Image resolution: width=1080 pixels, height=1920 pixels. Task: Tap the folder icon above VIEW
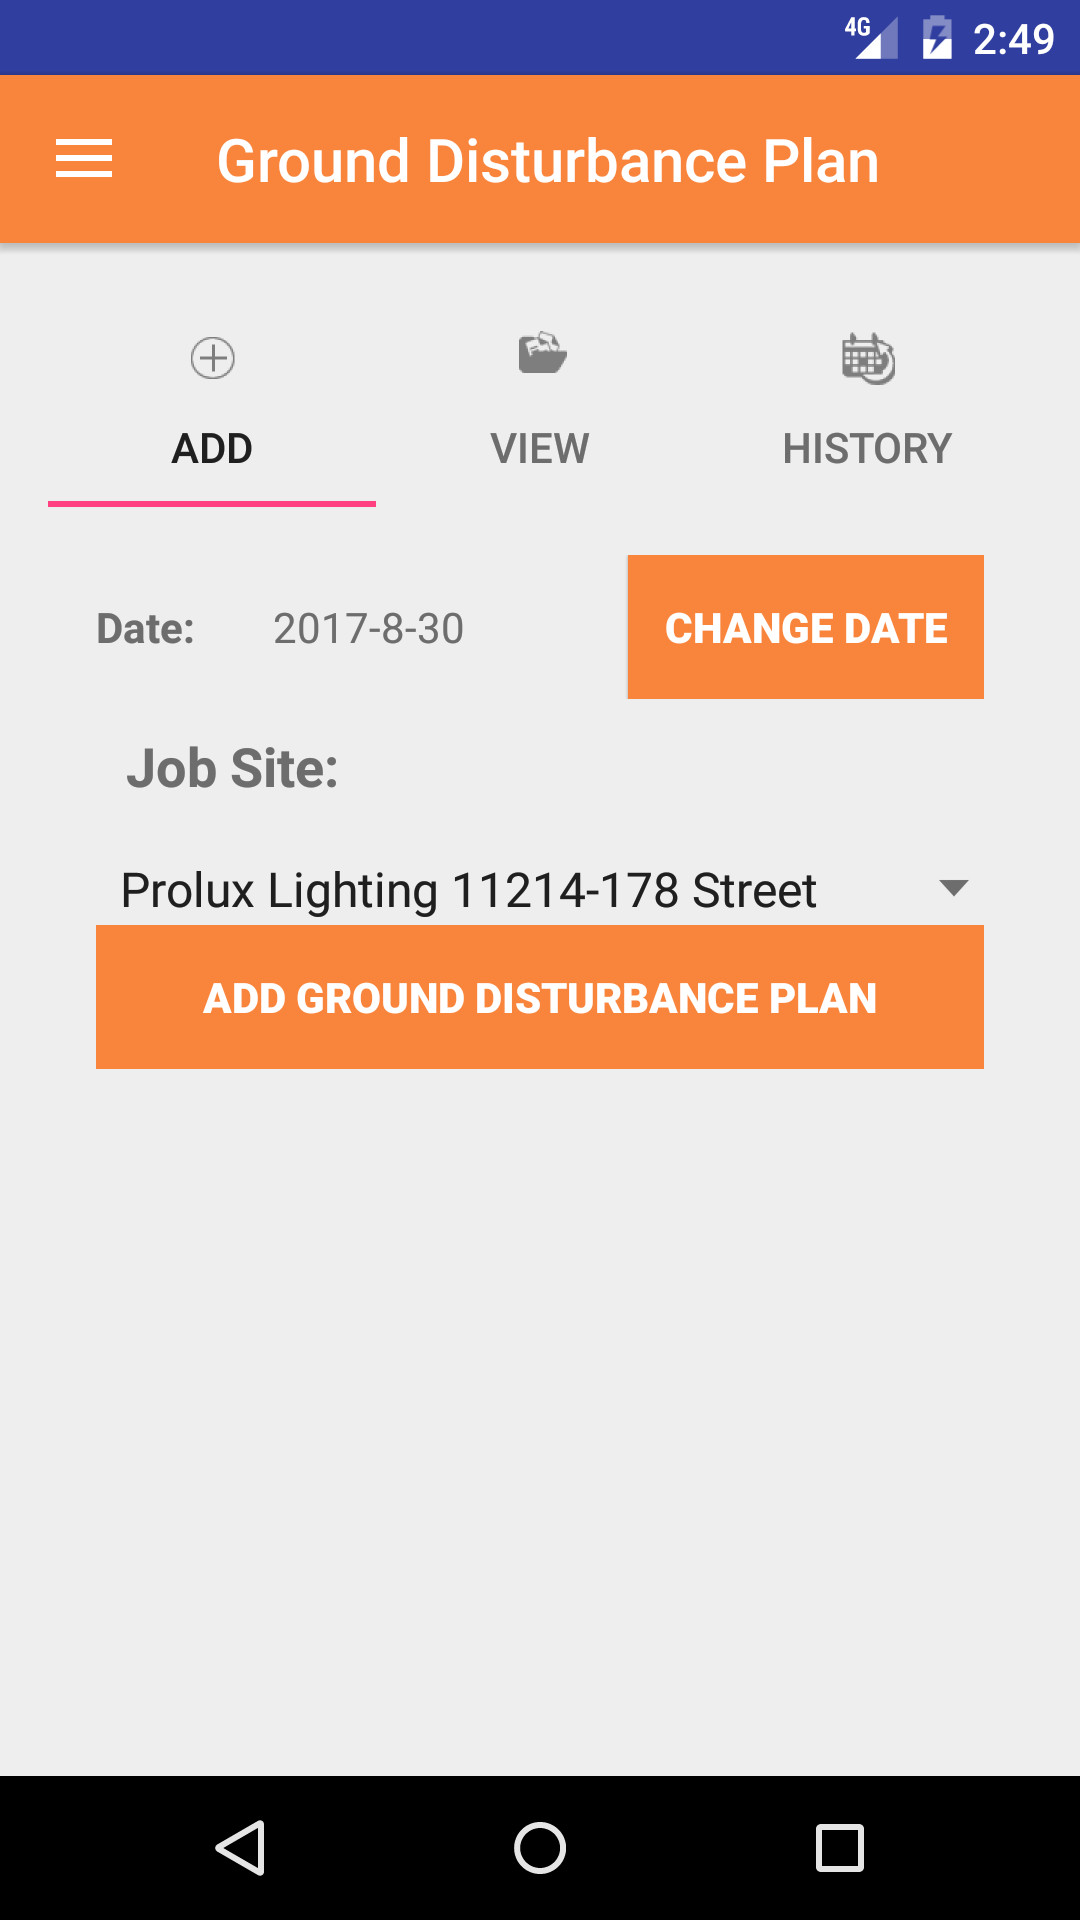[542, 354]
